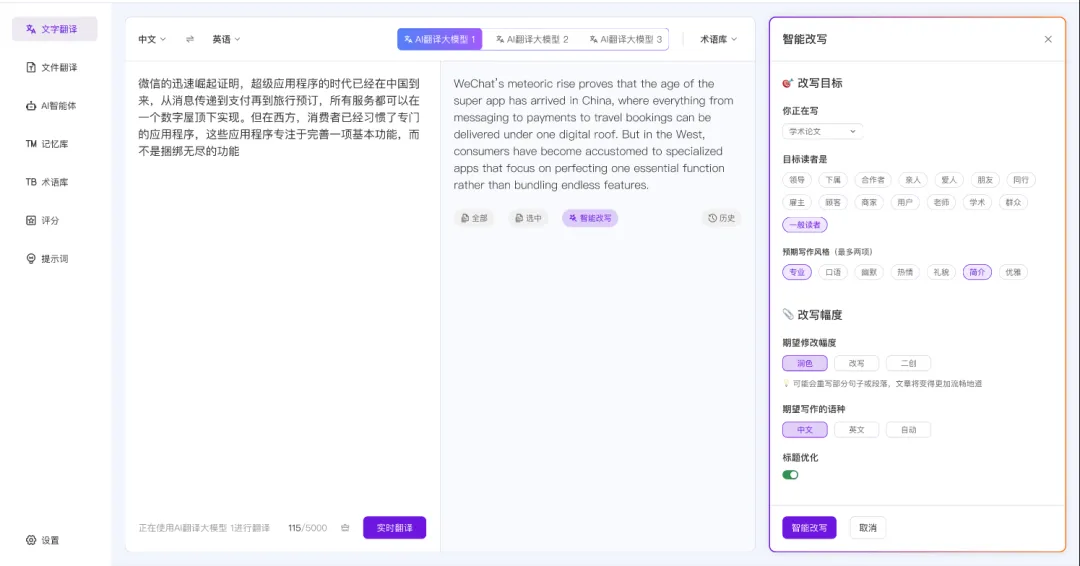
Task: Click the 115/5000 character counter
Action: pyautogui.click(x=307, y=528)
